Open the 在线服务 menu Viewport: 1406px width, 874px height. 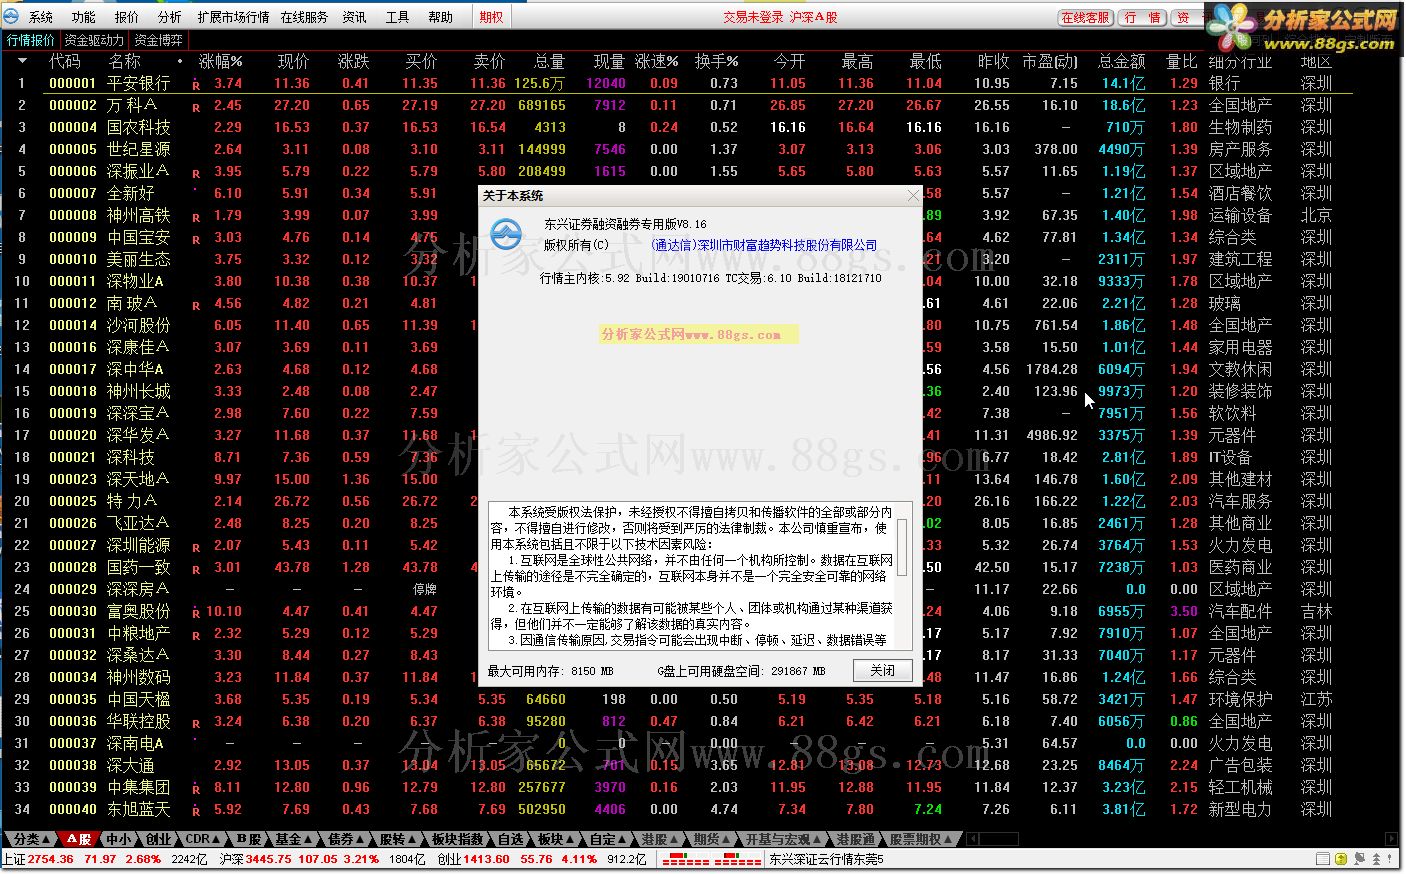pos(304,17)
